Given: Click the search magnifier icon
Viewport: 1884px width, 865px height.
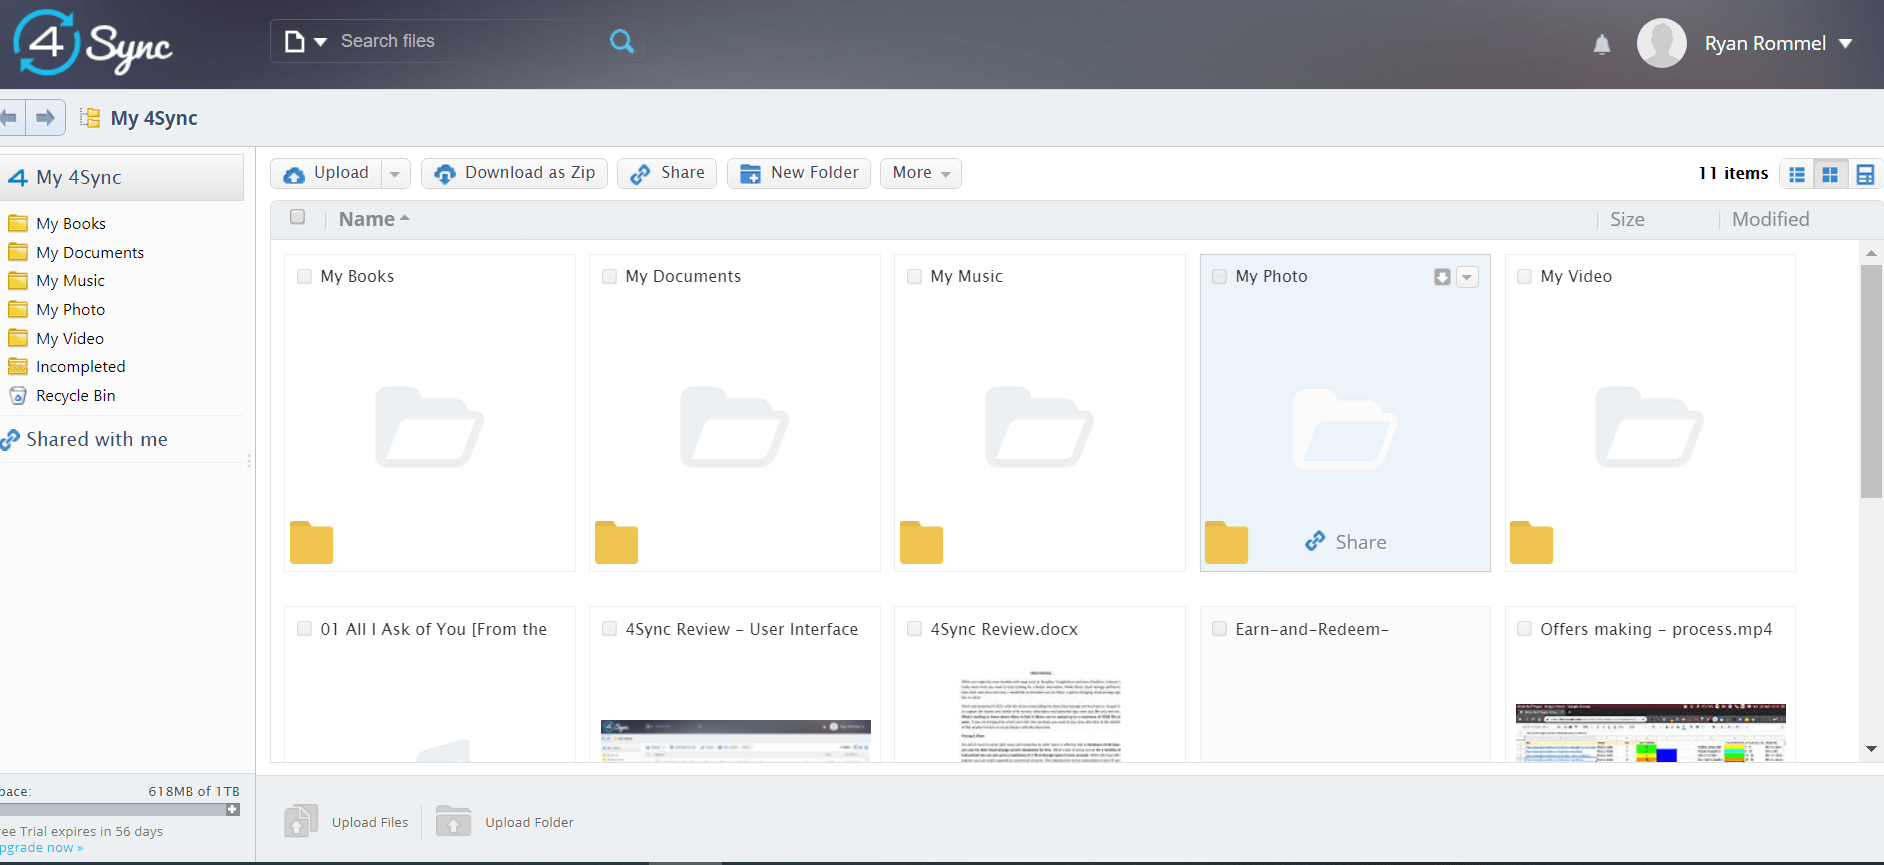Looking at the screenshot, I should click(622, 41).
